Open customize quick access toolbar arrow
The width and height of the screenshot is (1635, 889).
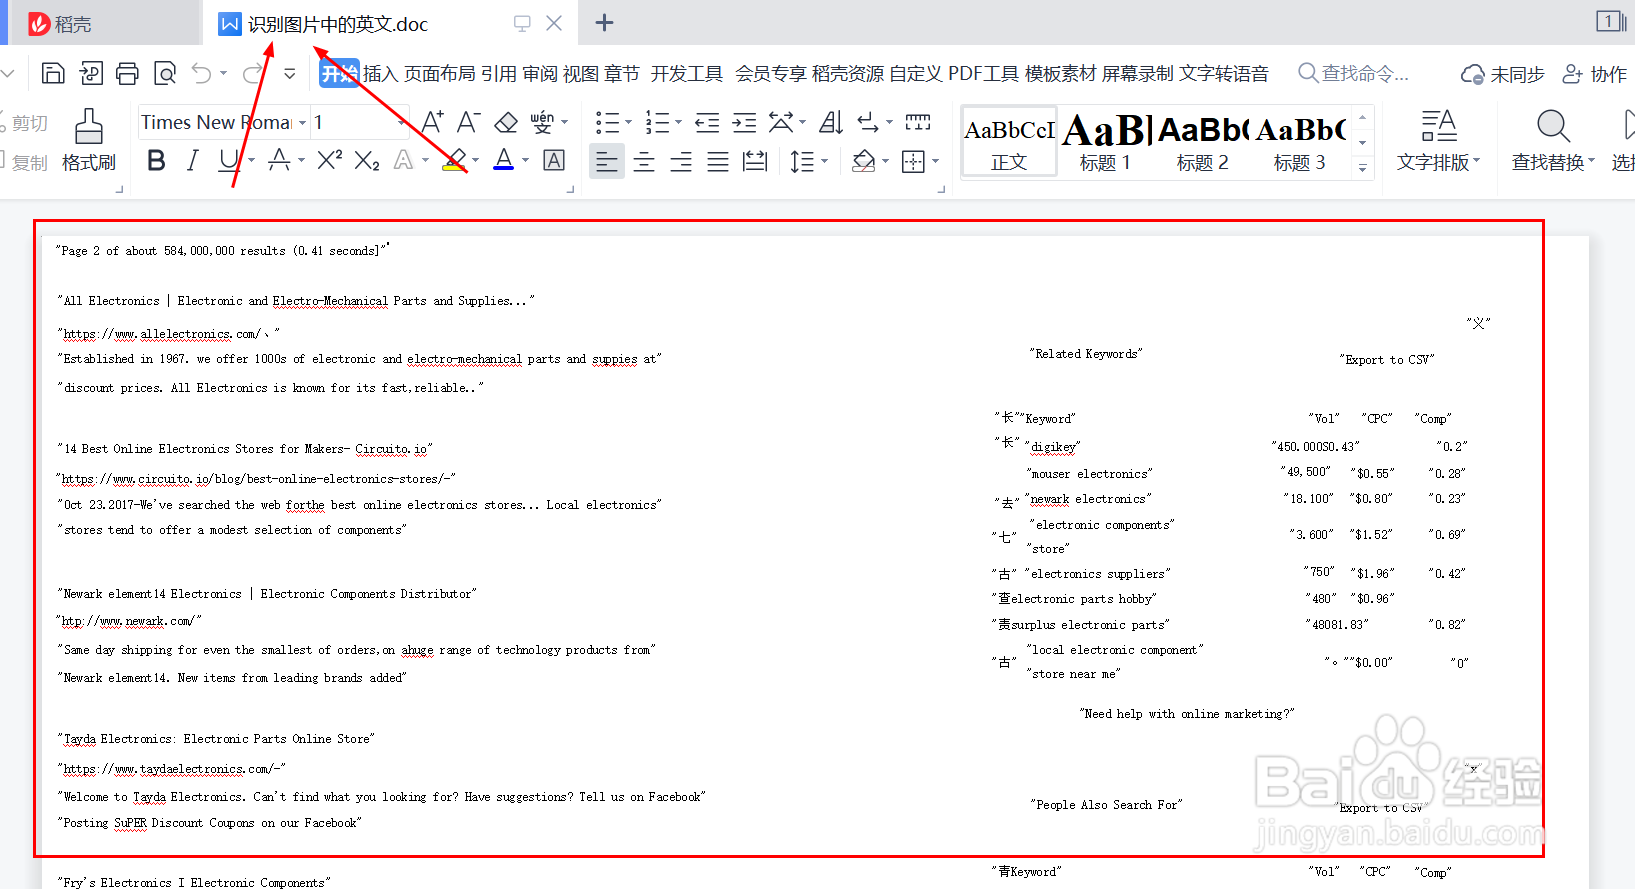(290, 73)
